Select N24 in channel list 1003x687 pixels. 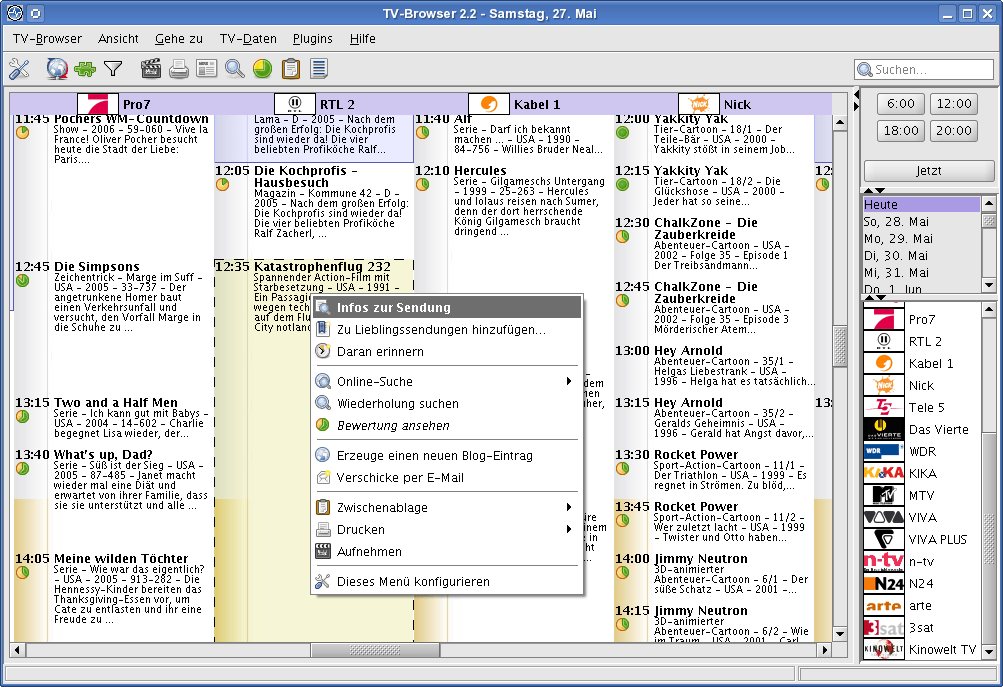921,583
